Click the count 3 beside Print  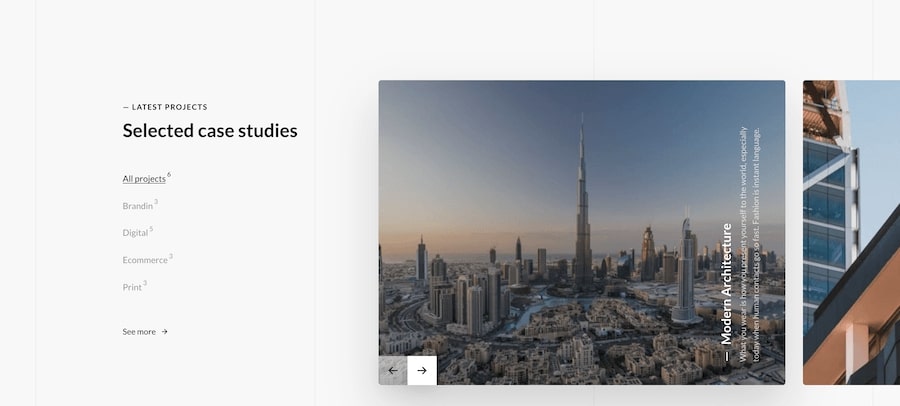click(145, 283)
